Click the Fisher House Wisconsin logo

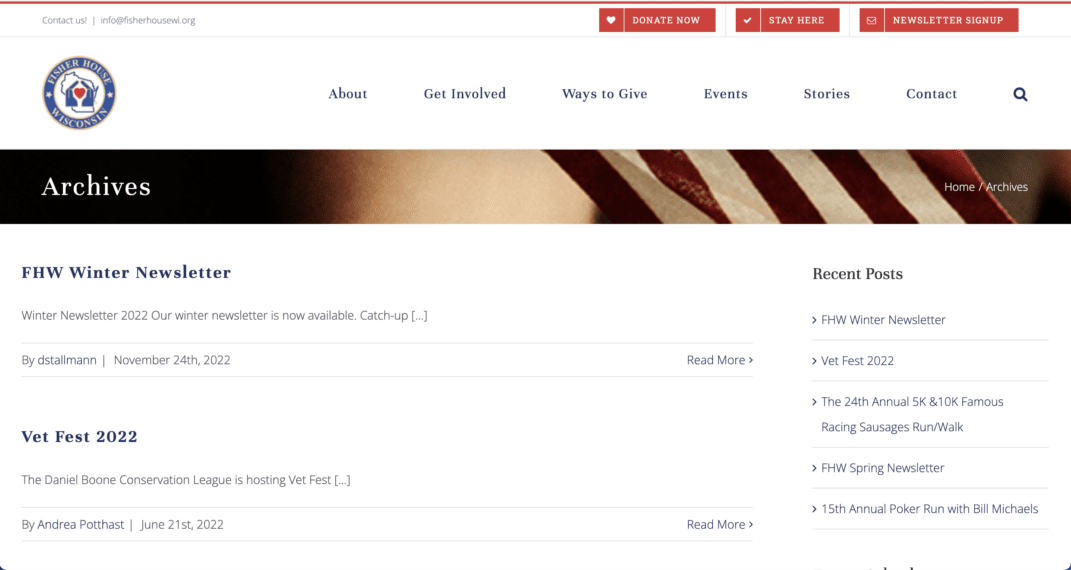coord(79,93)
